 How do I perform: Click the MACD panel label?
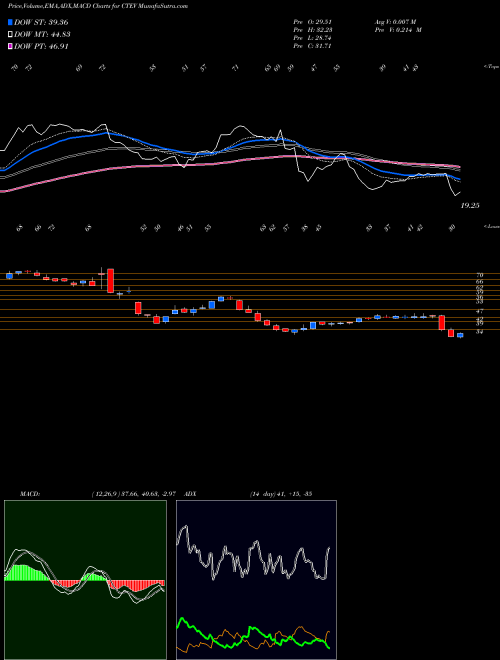[29, 493]
